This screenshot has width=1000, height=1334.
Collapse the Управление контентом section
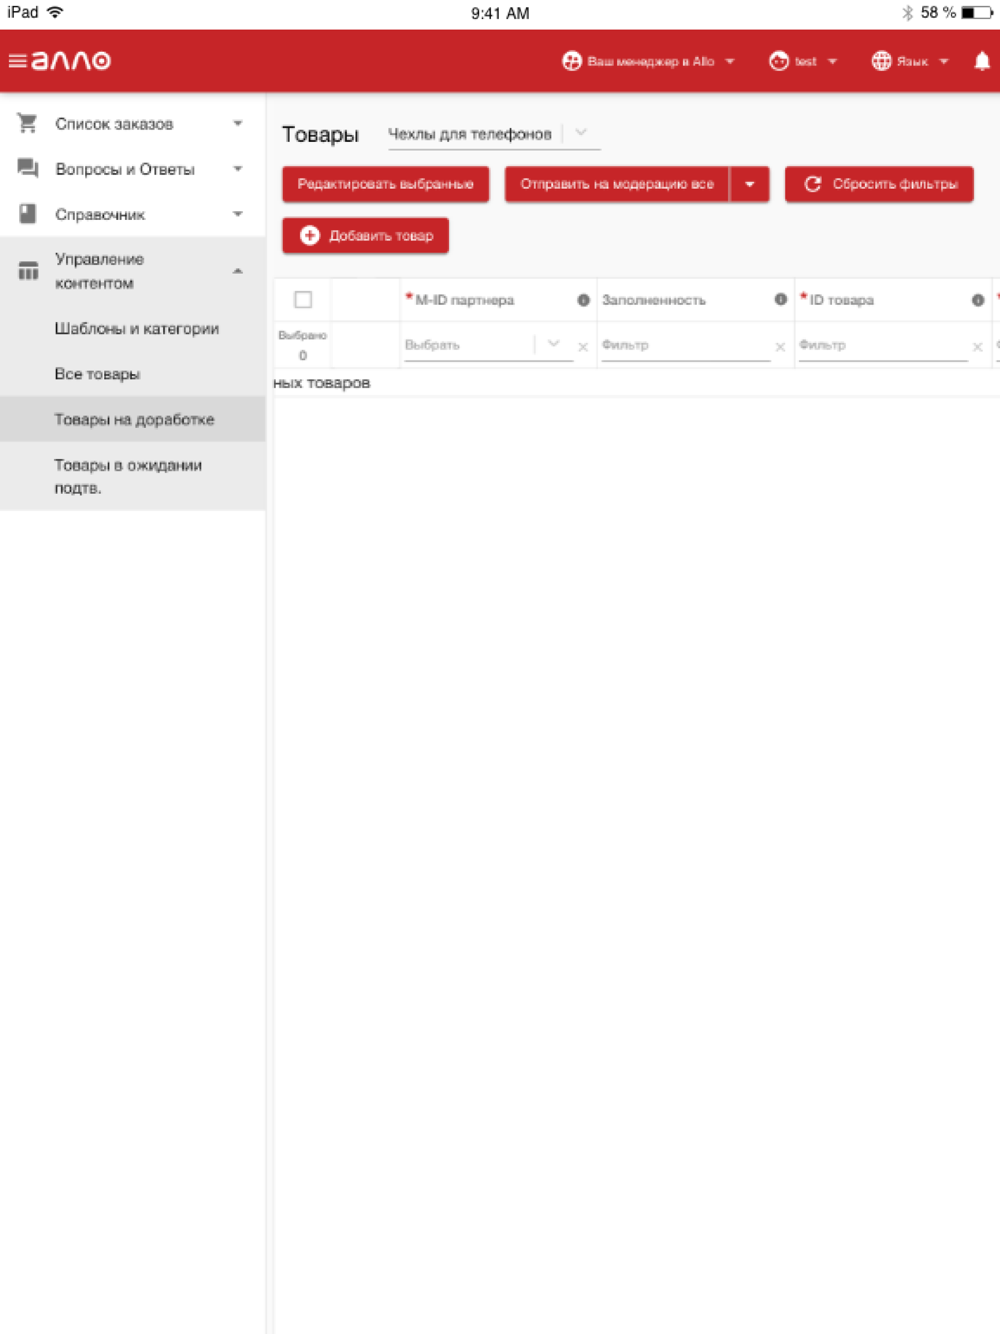(x=237, y=271)
